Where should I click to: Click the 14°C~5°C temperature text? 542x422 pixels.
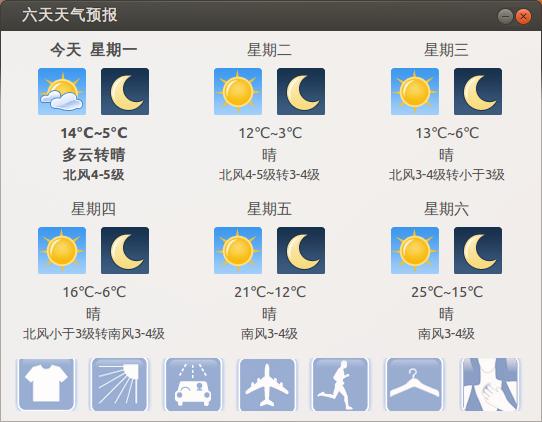[94, 133]
